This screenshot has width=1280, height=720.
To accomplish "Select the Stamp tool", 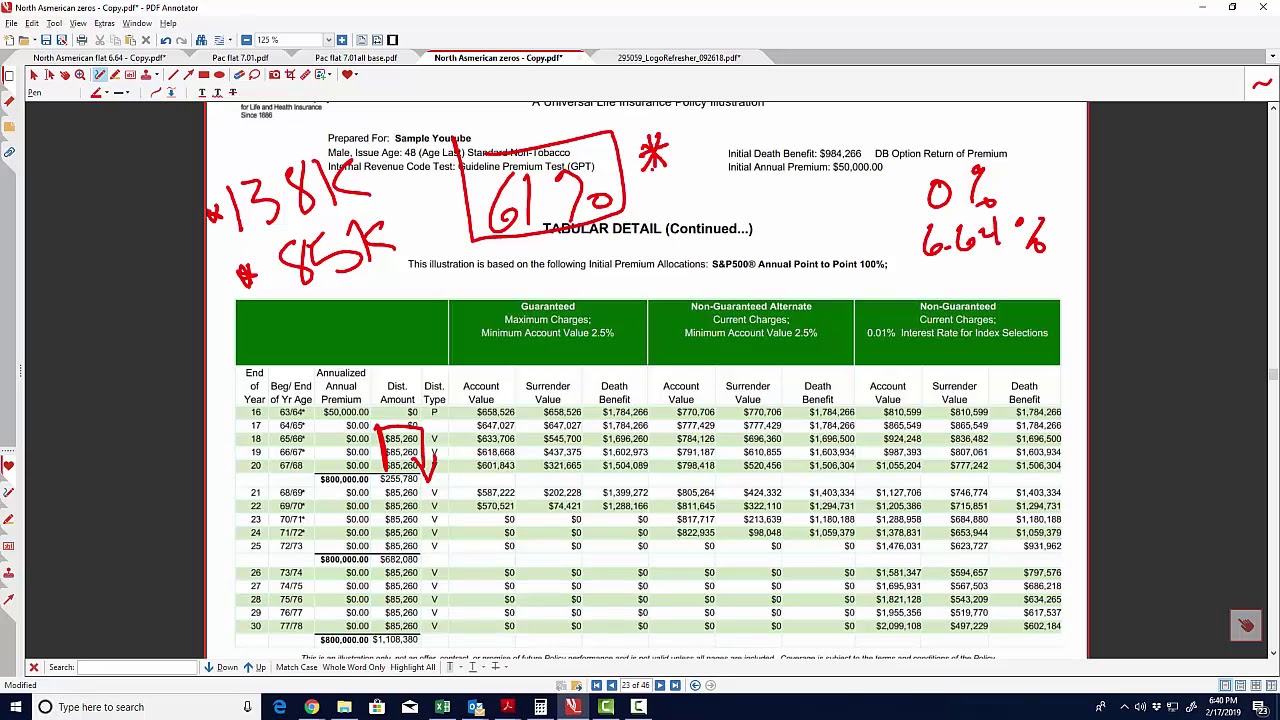I will (x=146, y=75).
